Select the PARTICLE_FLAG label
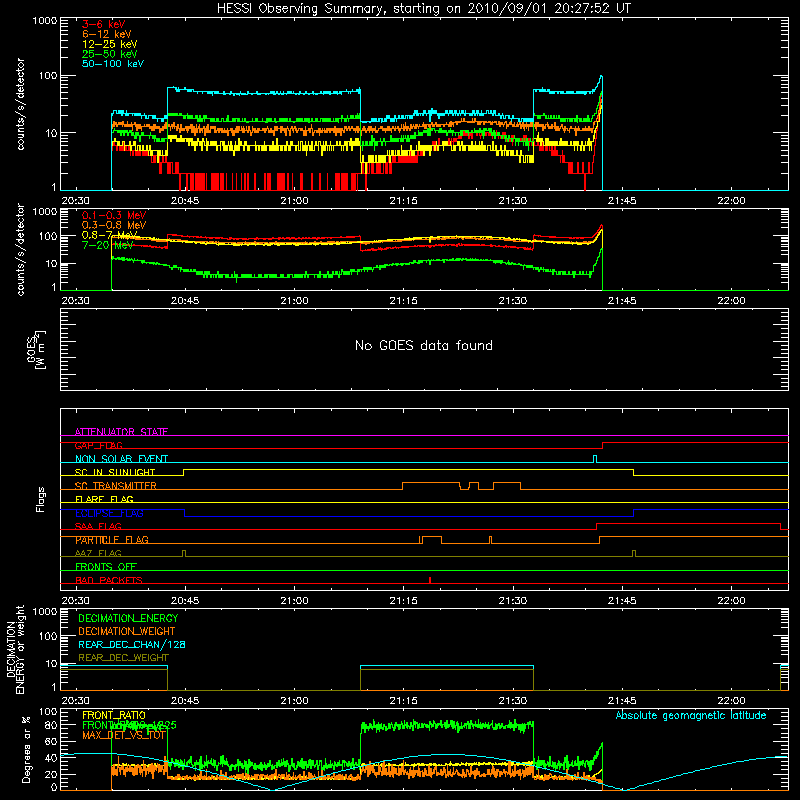The height and width of the screenshot is (800, 800). pyautogui.click(x=112, y=540)
